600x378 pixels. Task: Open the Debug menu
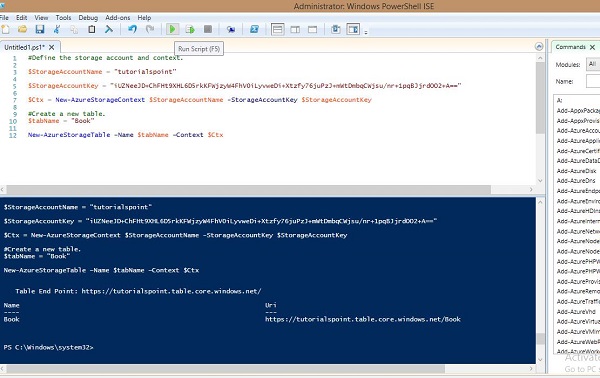88,18
